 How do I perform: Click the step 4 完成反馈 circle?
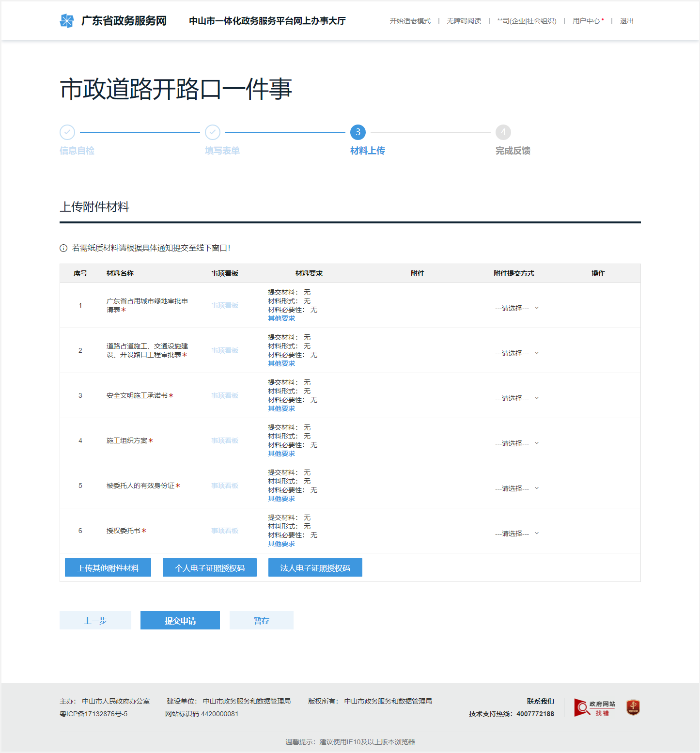coord(503,132)
